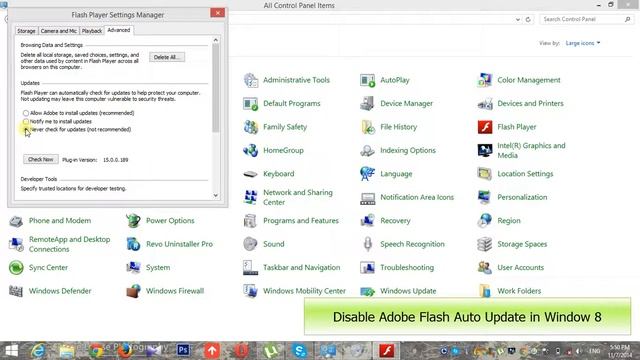The height and width of the screenshot is (360, 640).
Task: Launch Device Manager icon
Action: [x=367, y=104]
